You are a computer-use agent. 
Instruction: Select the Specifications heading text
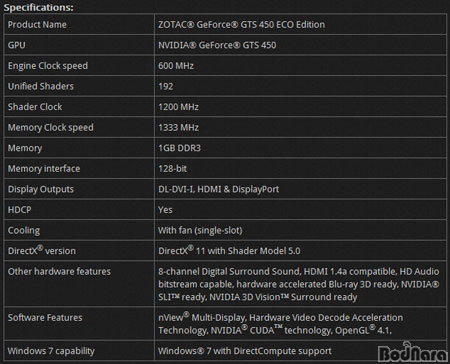coord(39,7)
